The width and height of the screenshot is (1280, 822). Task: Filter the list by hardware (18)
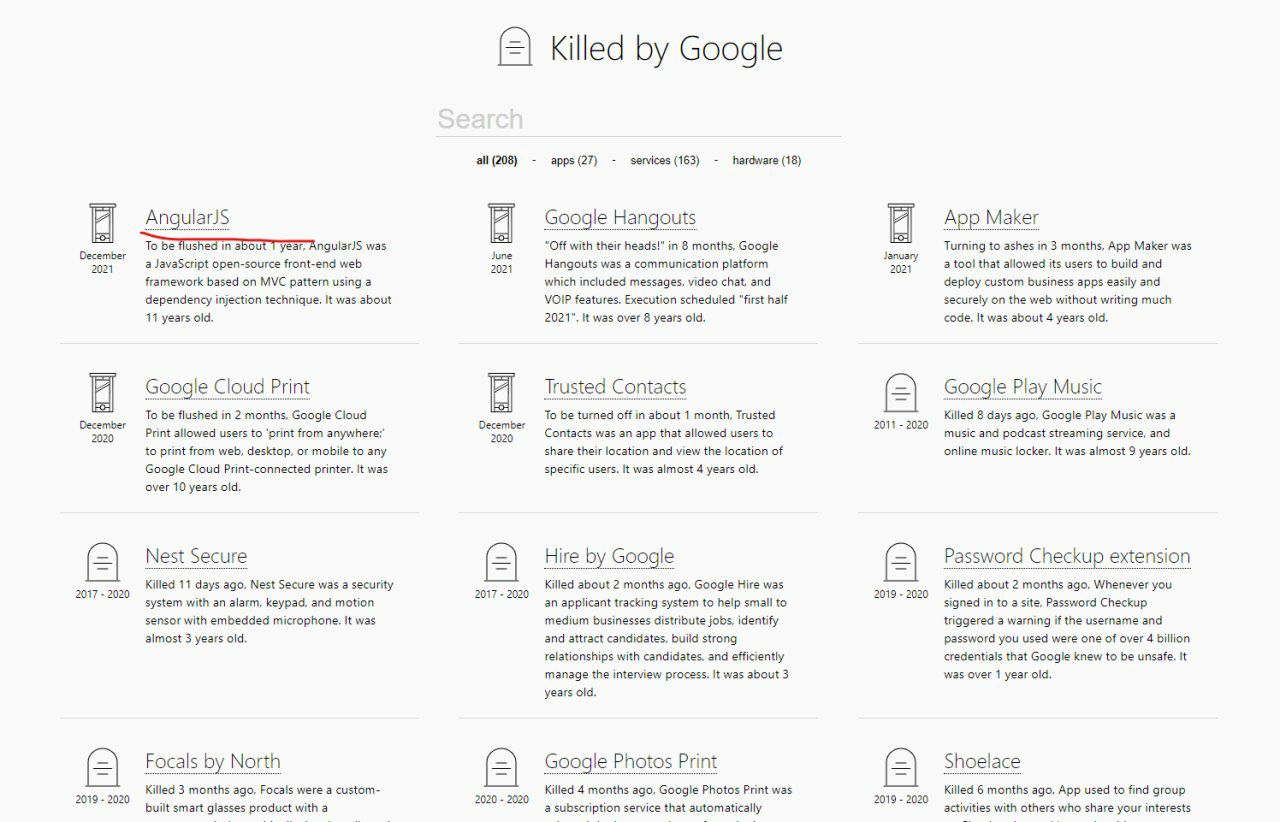[x=766, y=160]
